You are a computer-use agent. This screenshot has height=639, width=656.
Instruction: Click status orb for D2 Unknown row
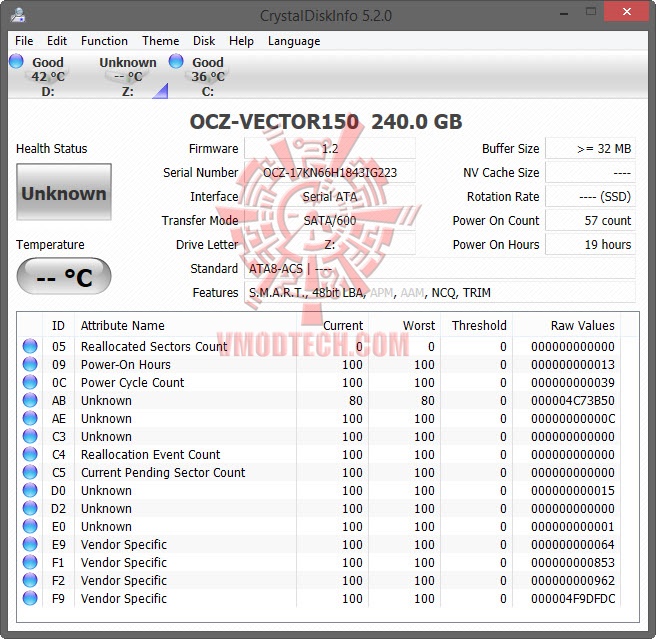pyautogui.click(x=30, y=508)
